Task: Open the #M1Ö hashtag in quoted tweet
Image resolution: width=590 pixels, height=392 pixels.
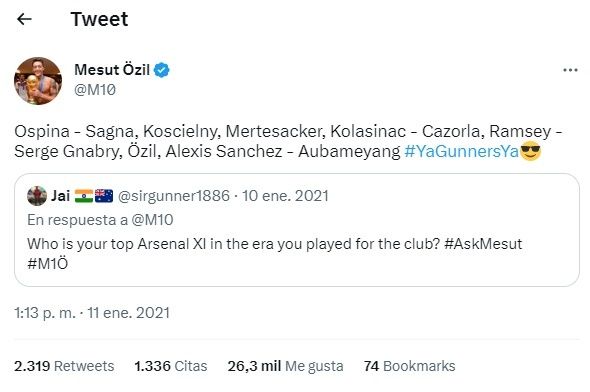Action: click(47, 263)
